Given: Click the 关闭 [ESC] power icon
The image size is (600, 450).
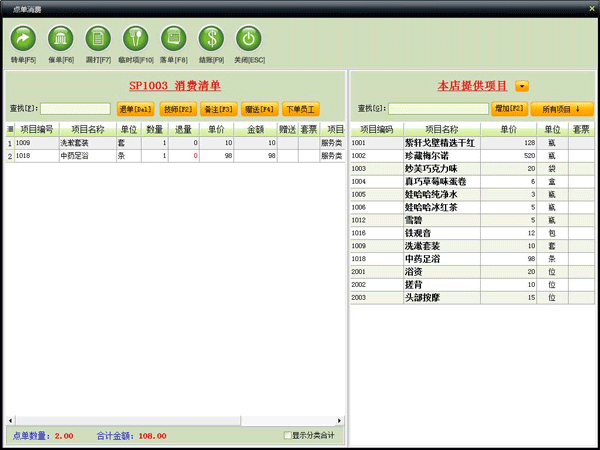Looking at the screenshot, I should [x=248, y=38].
